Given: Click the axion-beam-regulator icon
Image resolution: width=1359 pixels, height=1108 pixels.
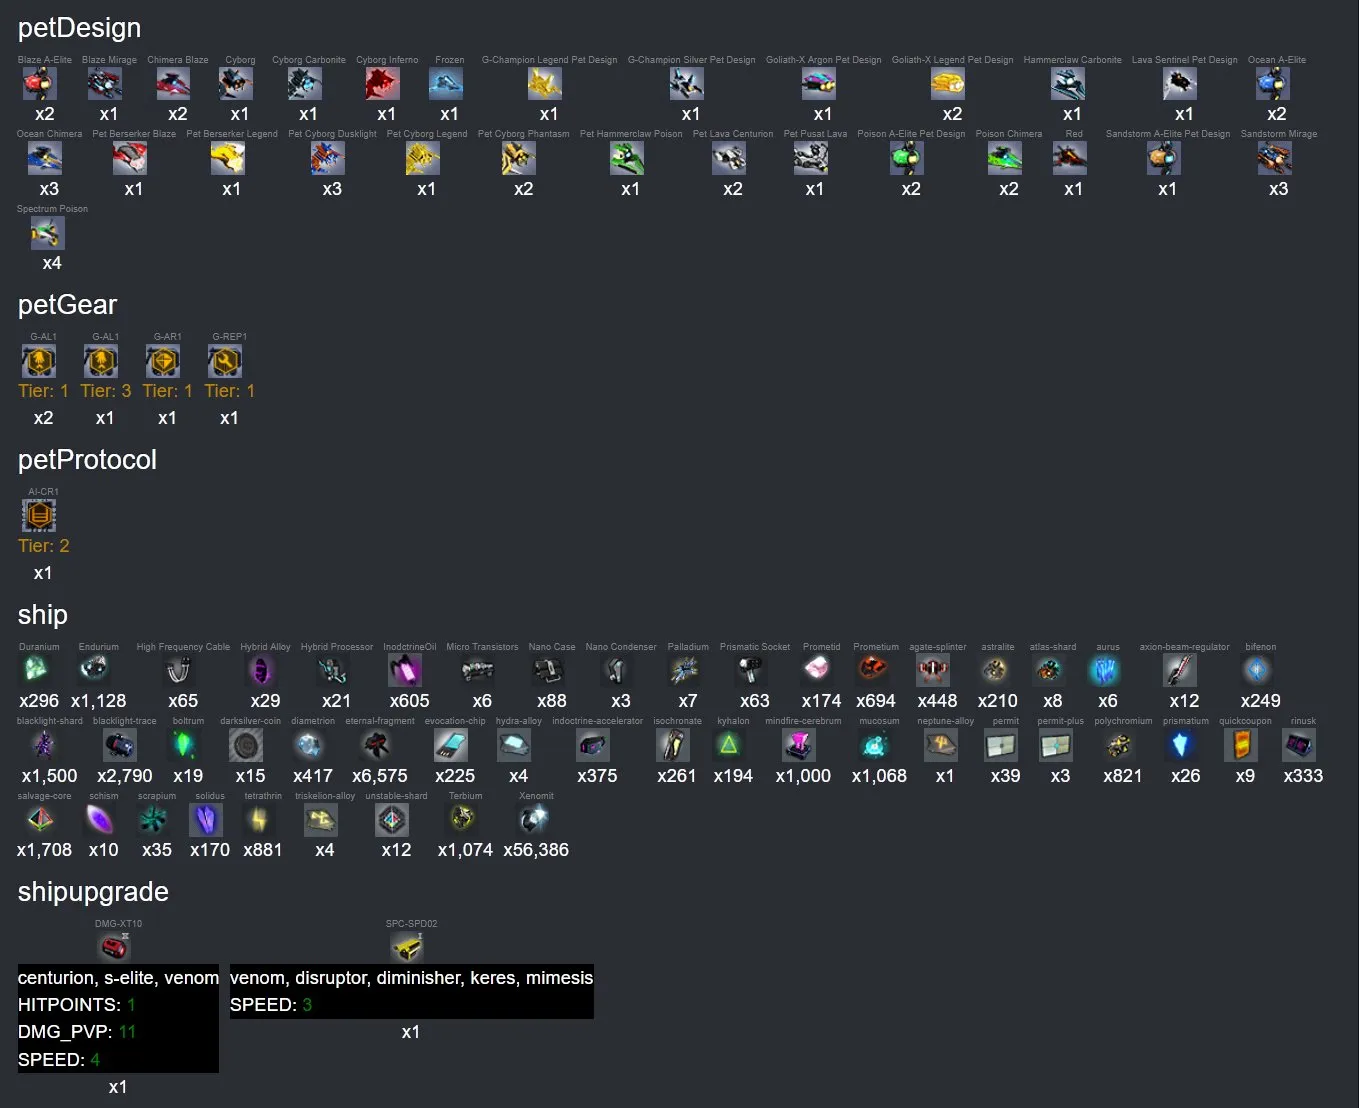Looking at the screenshot, I should 1180,670.
